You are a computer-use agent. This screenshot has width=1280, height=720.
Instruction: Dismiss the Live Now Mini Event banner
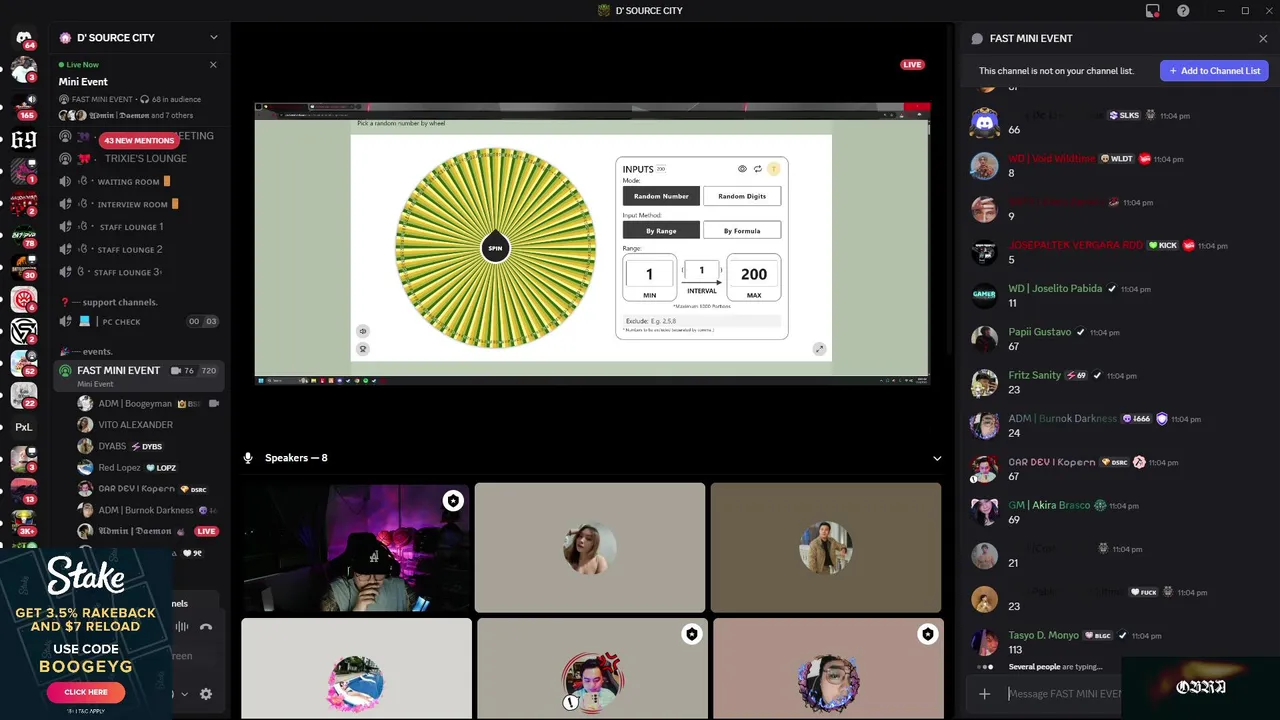pos(212,65)
